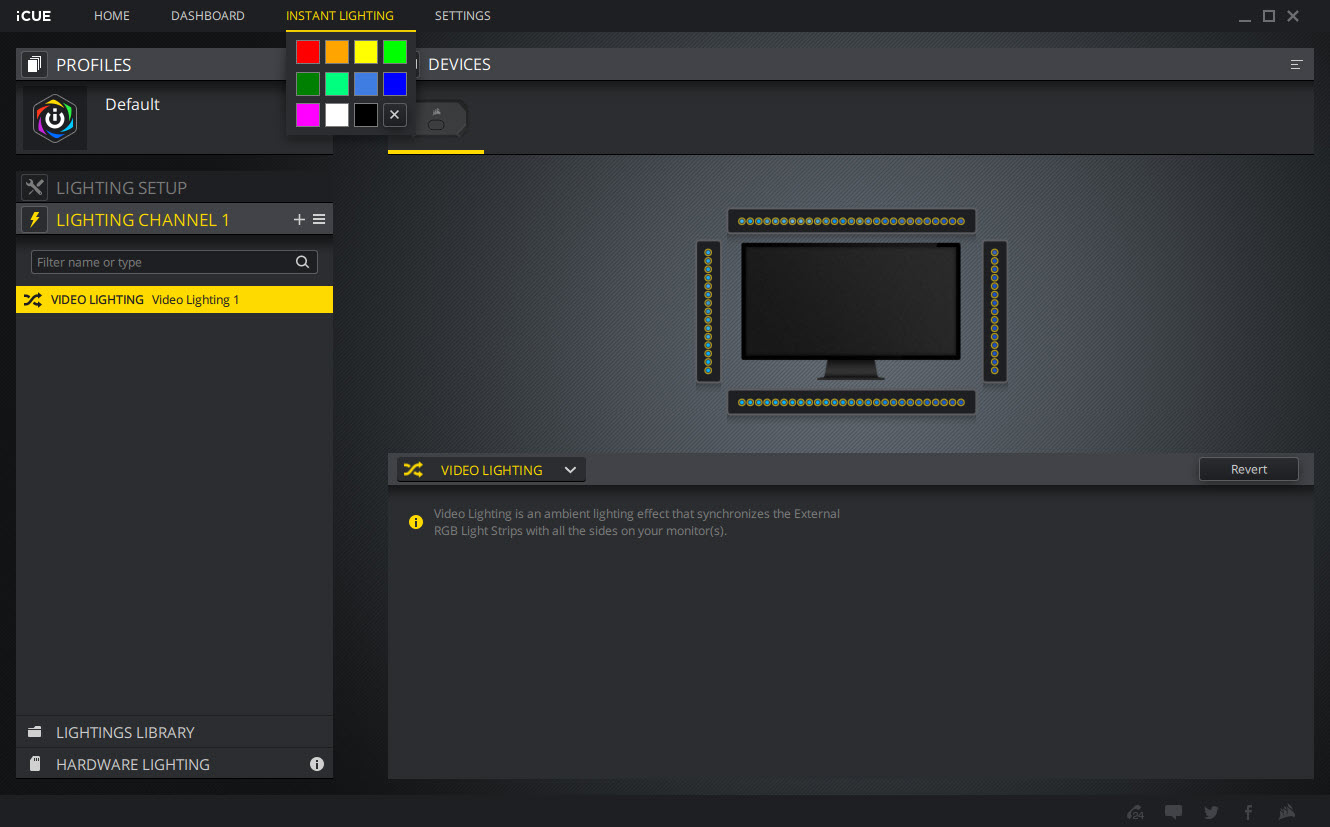Click the Revert button

pyautogui.click(x=1249, y=469)
